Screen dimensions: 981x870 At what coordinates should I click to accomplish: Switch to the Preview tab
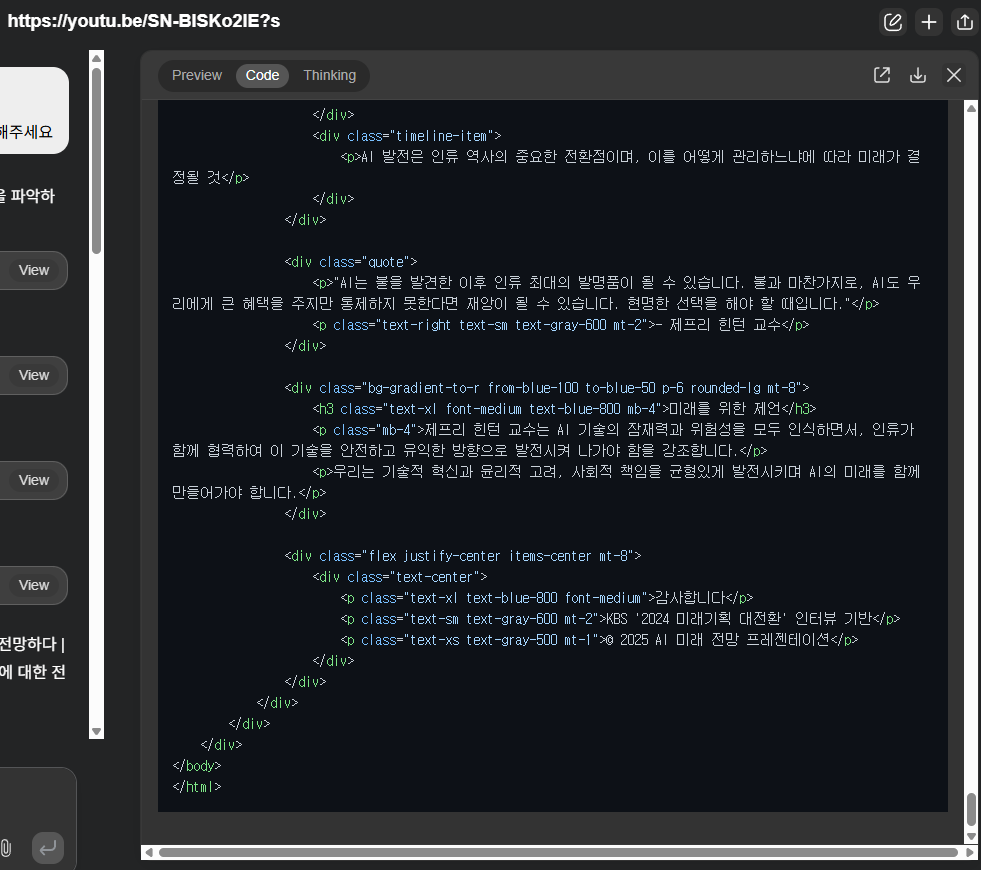click(x=196, y=75)
